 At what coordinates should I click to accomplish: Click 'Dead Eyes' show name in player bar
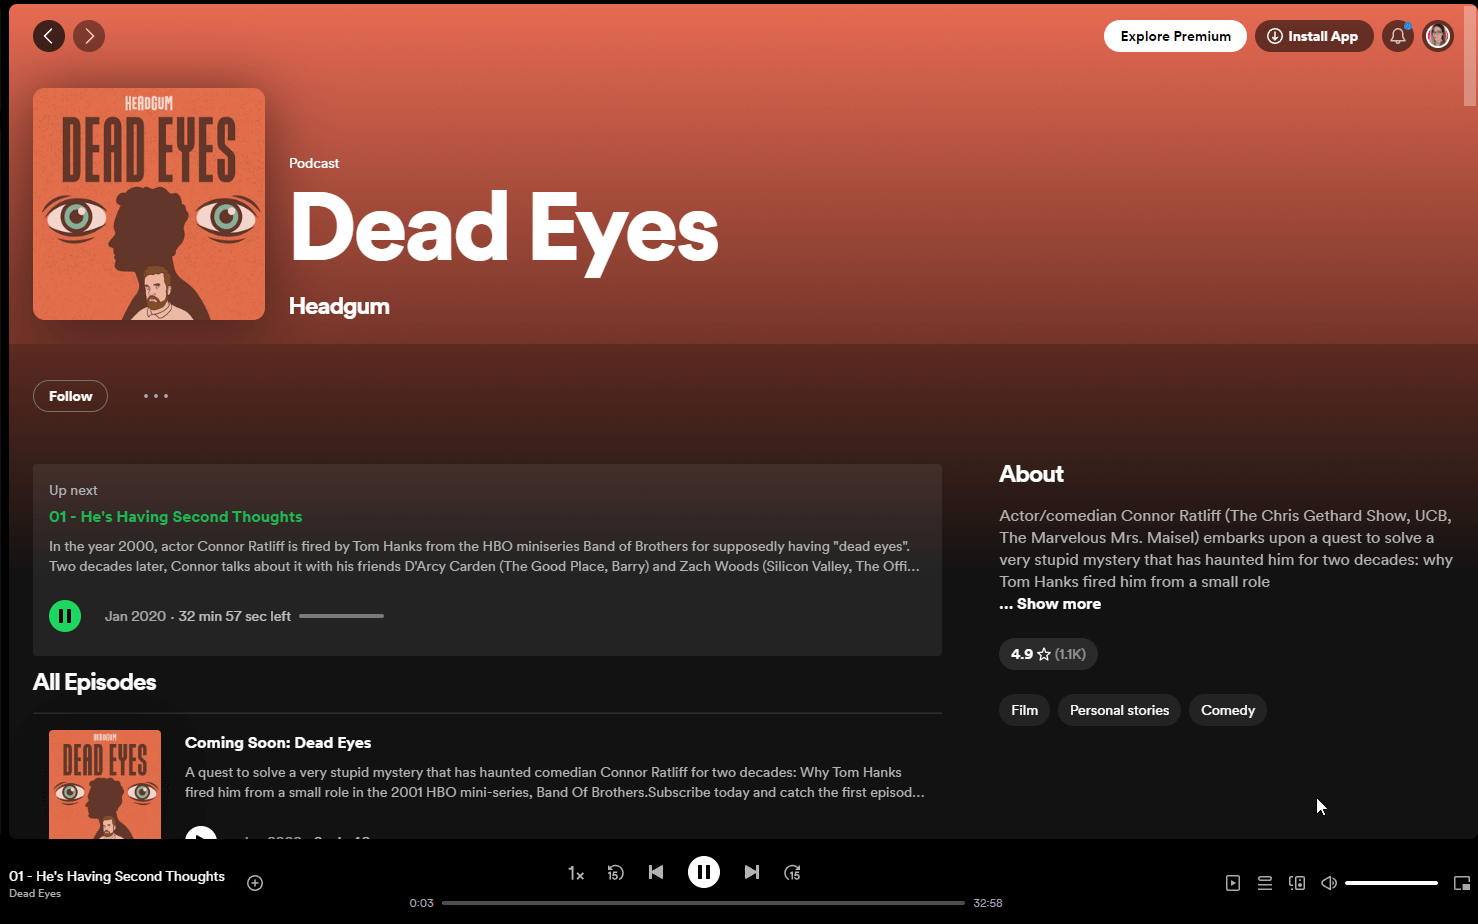35,894
